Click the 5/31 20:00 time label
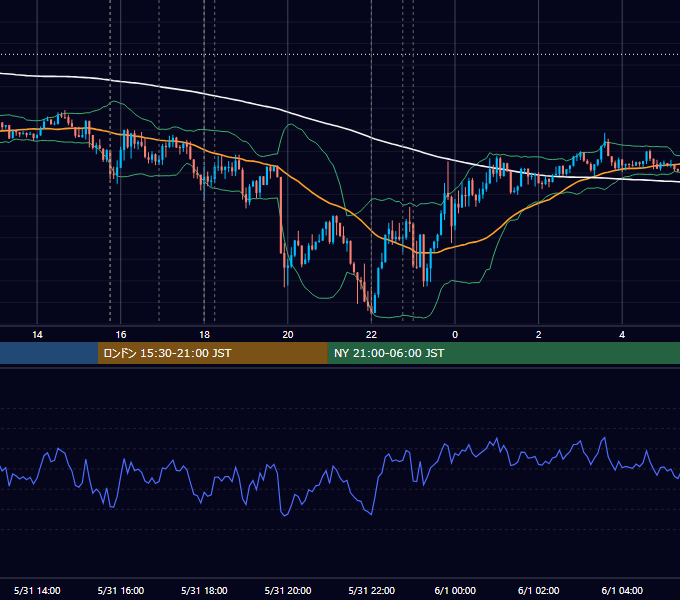The height and width of the screenshot is (600, 680). coord(288,590)
